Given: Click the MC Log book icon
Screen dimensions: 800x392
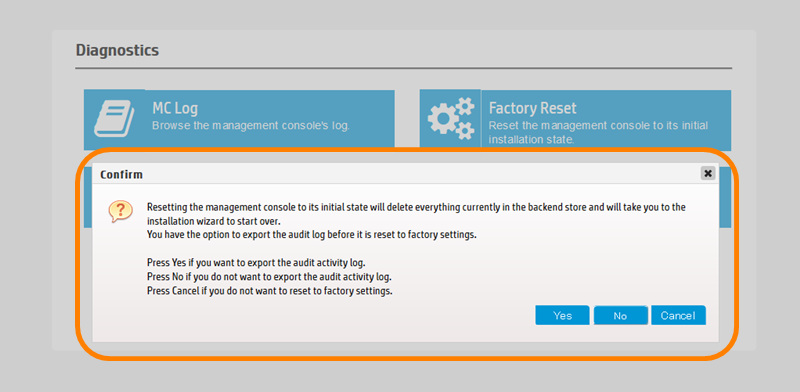Looking at the screenshot, I should 114,118.
